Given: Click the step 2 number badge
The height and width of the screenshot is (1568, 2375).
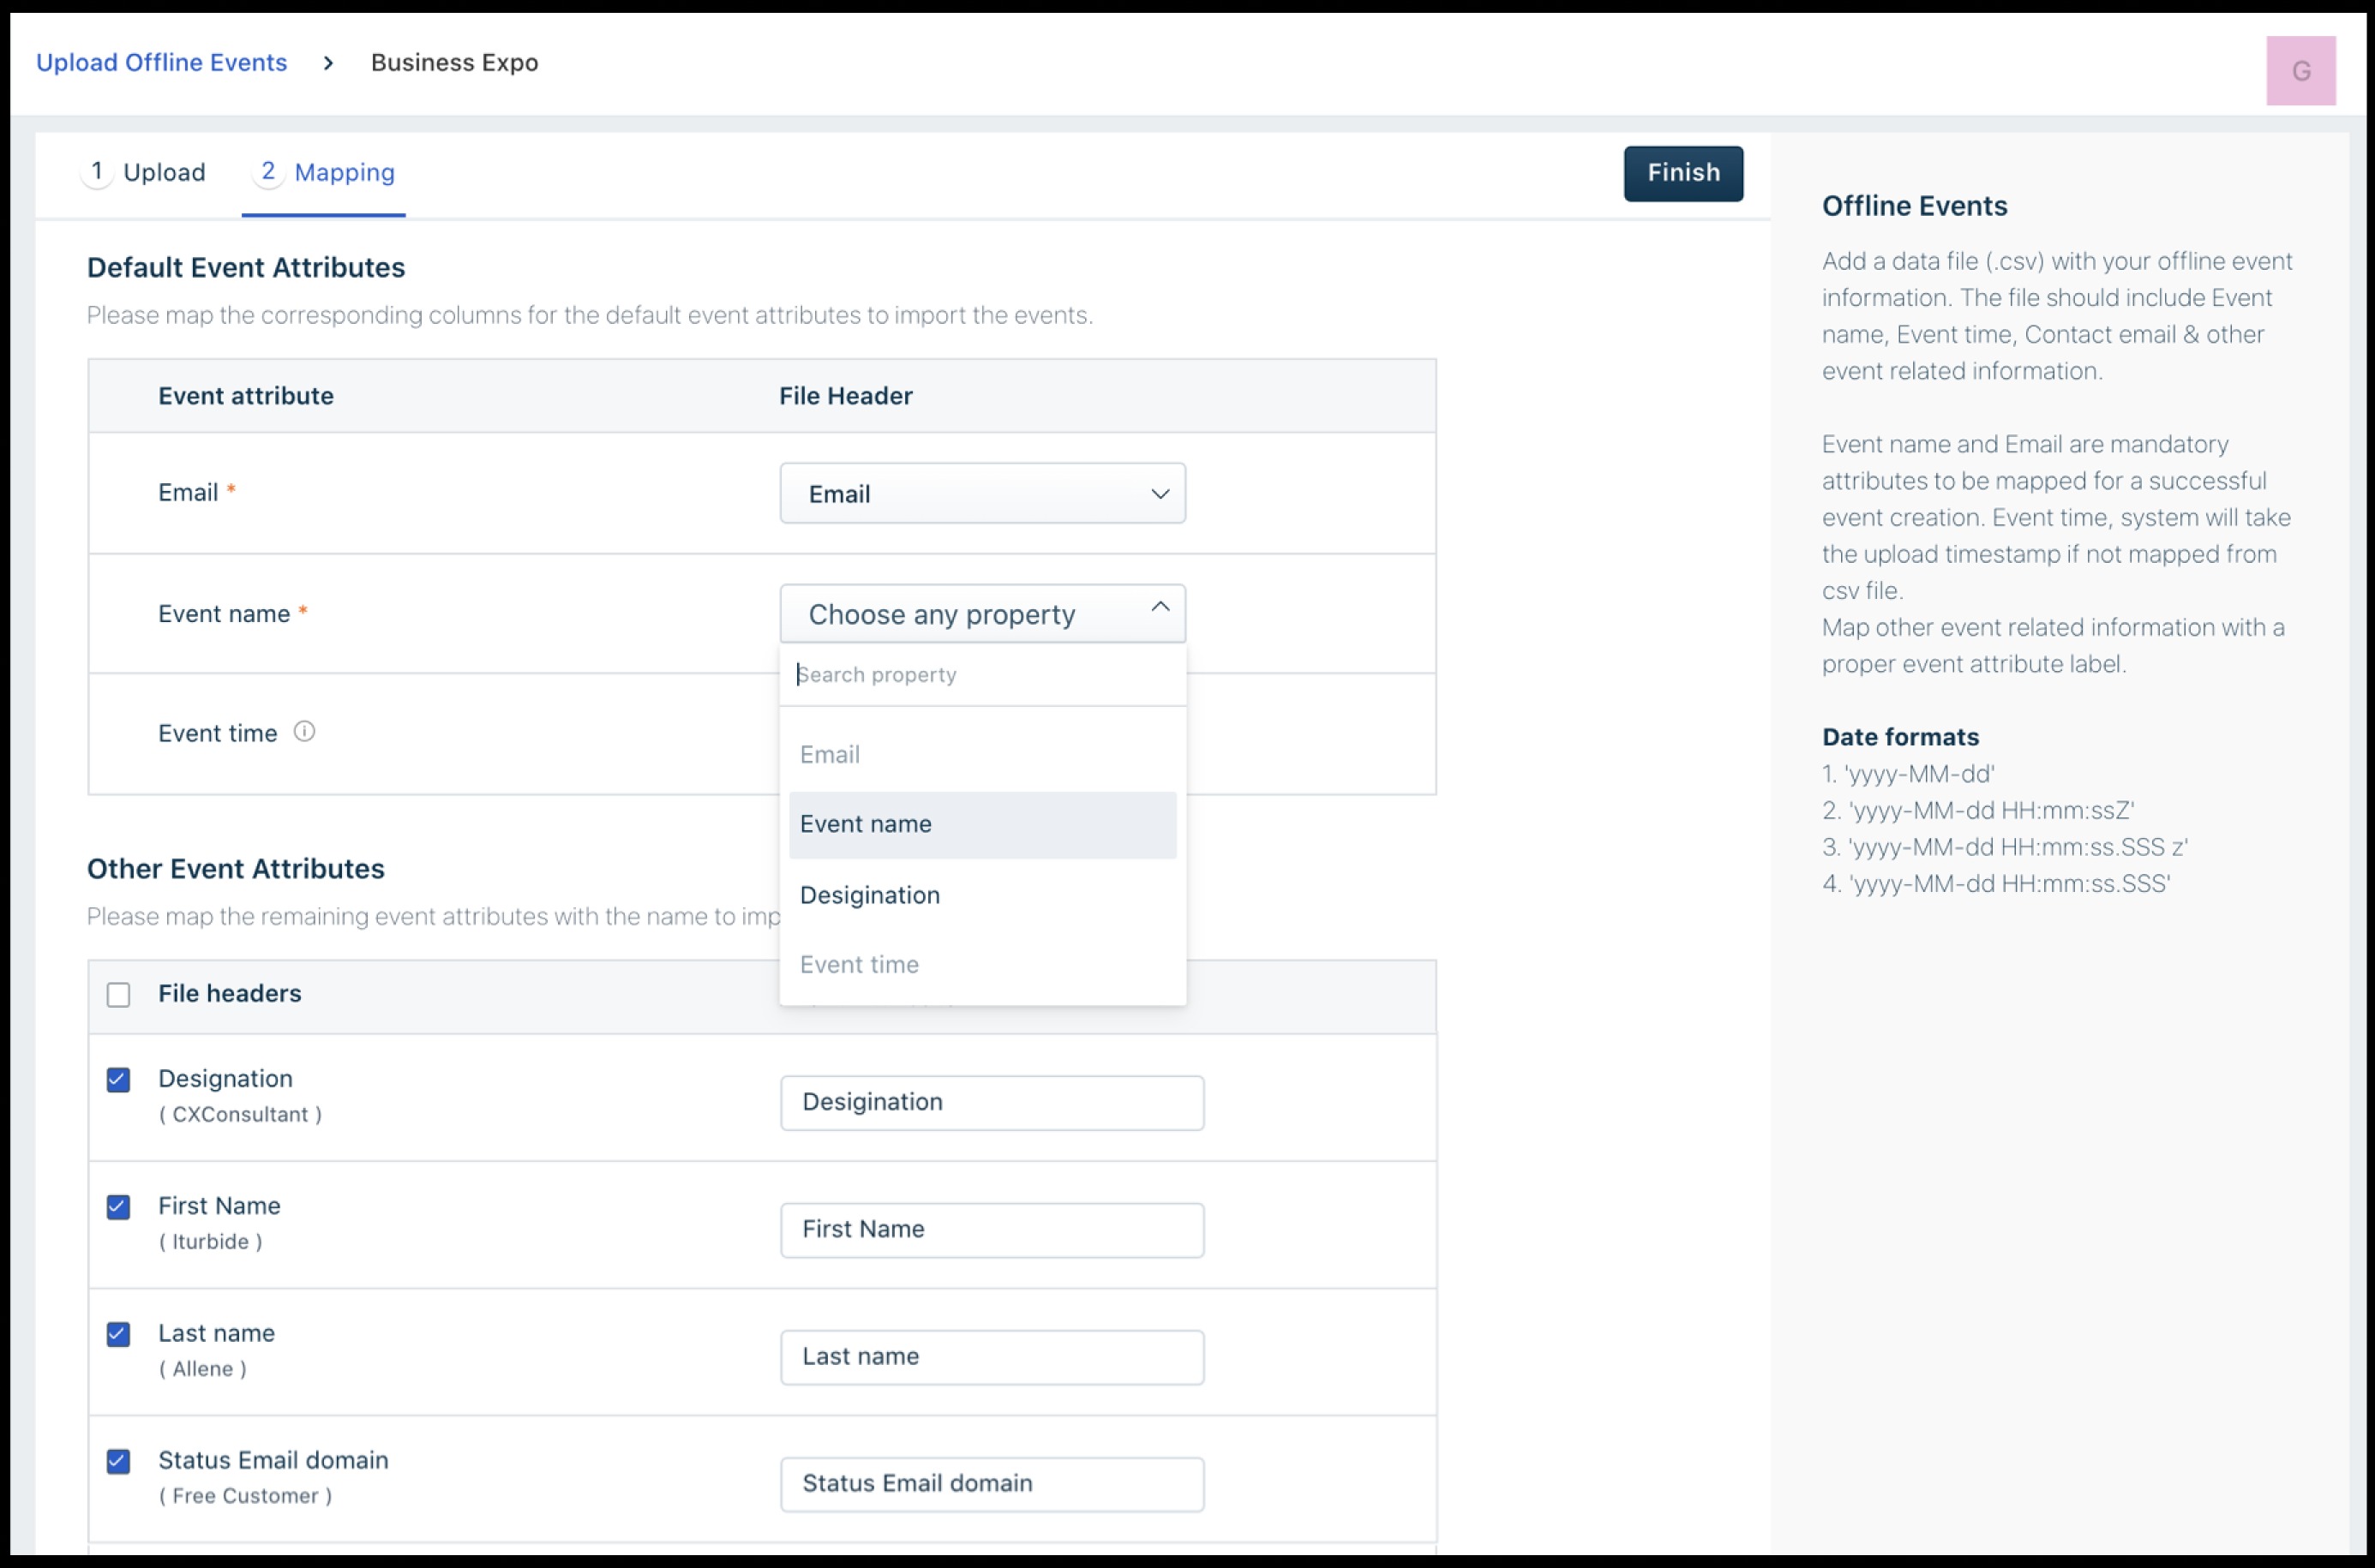Looking at the screenshot, I should [268, 172].
